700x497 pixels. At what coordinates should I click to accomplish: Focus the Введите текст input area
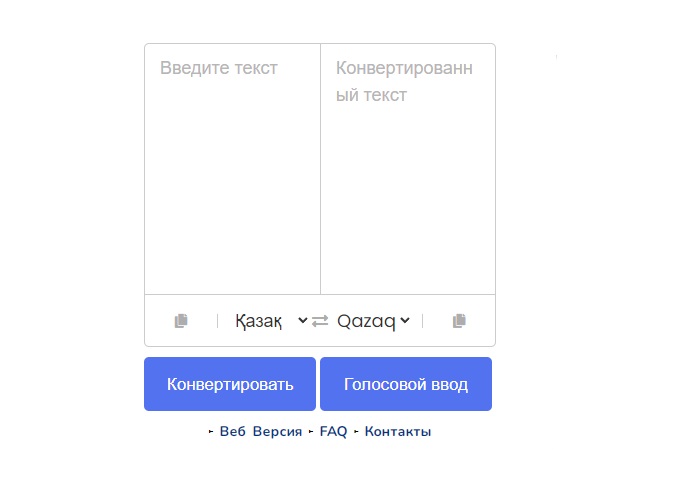233,169
